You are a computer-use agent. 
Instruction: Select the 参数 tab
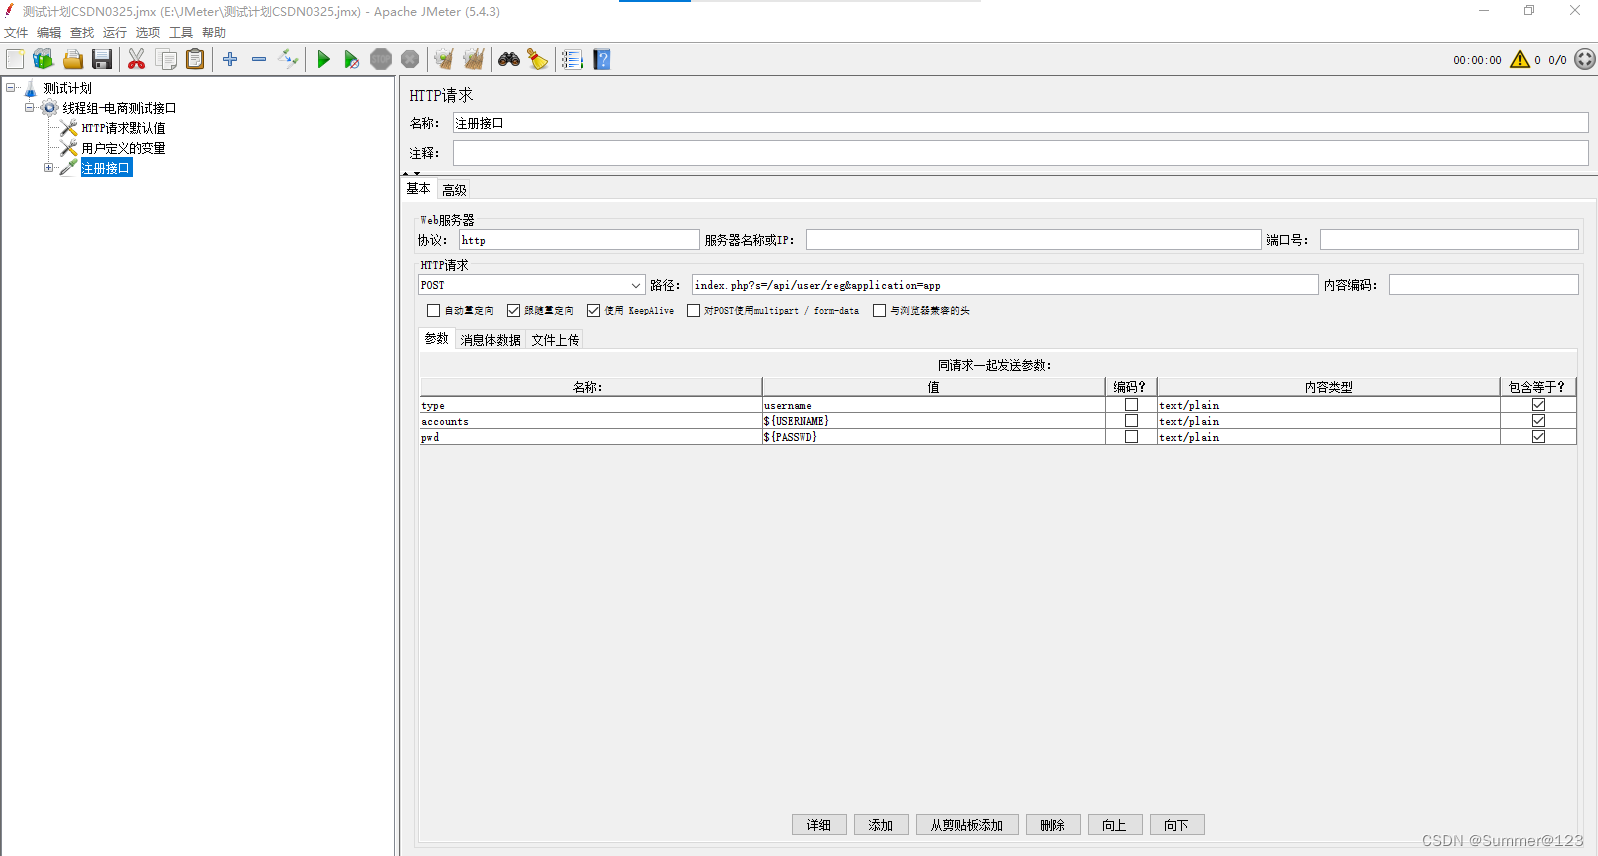(436, 339)
